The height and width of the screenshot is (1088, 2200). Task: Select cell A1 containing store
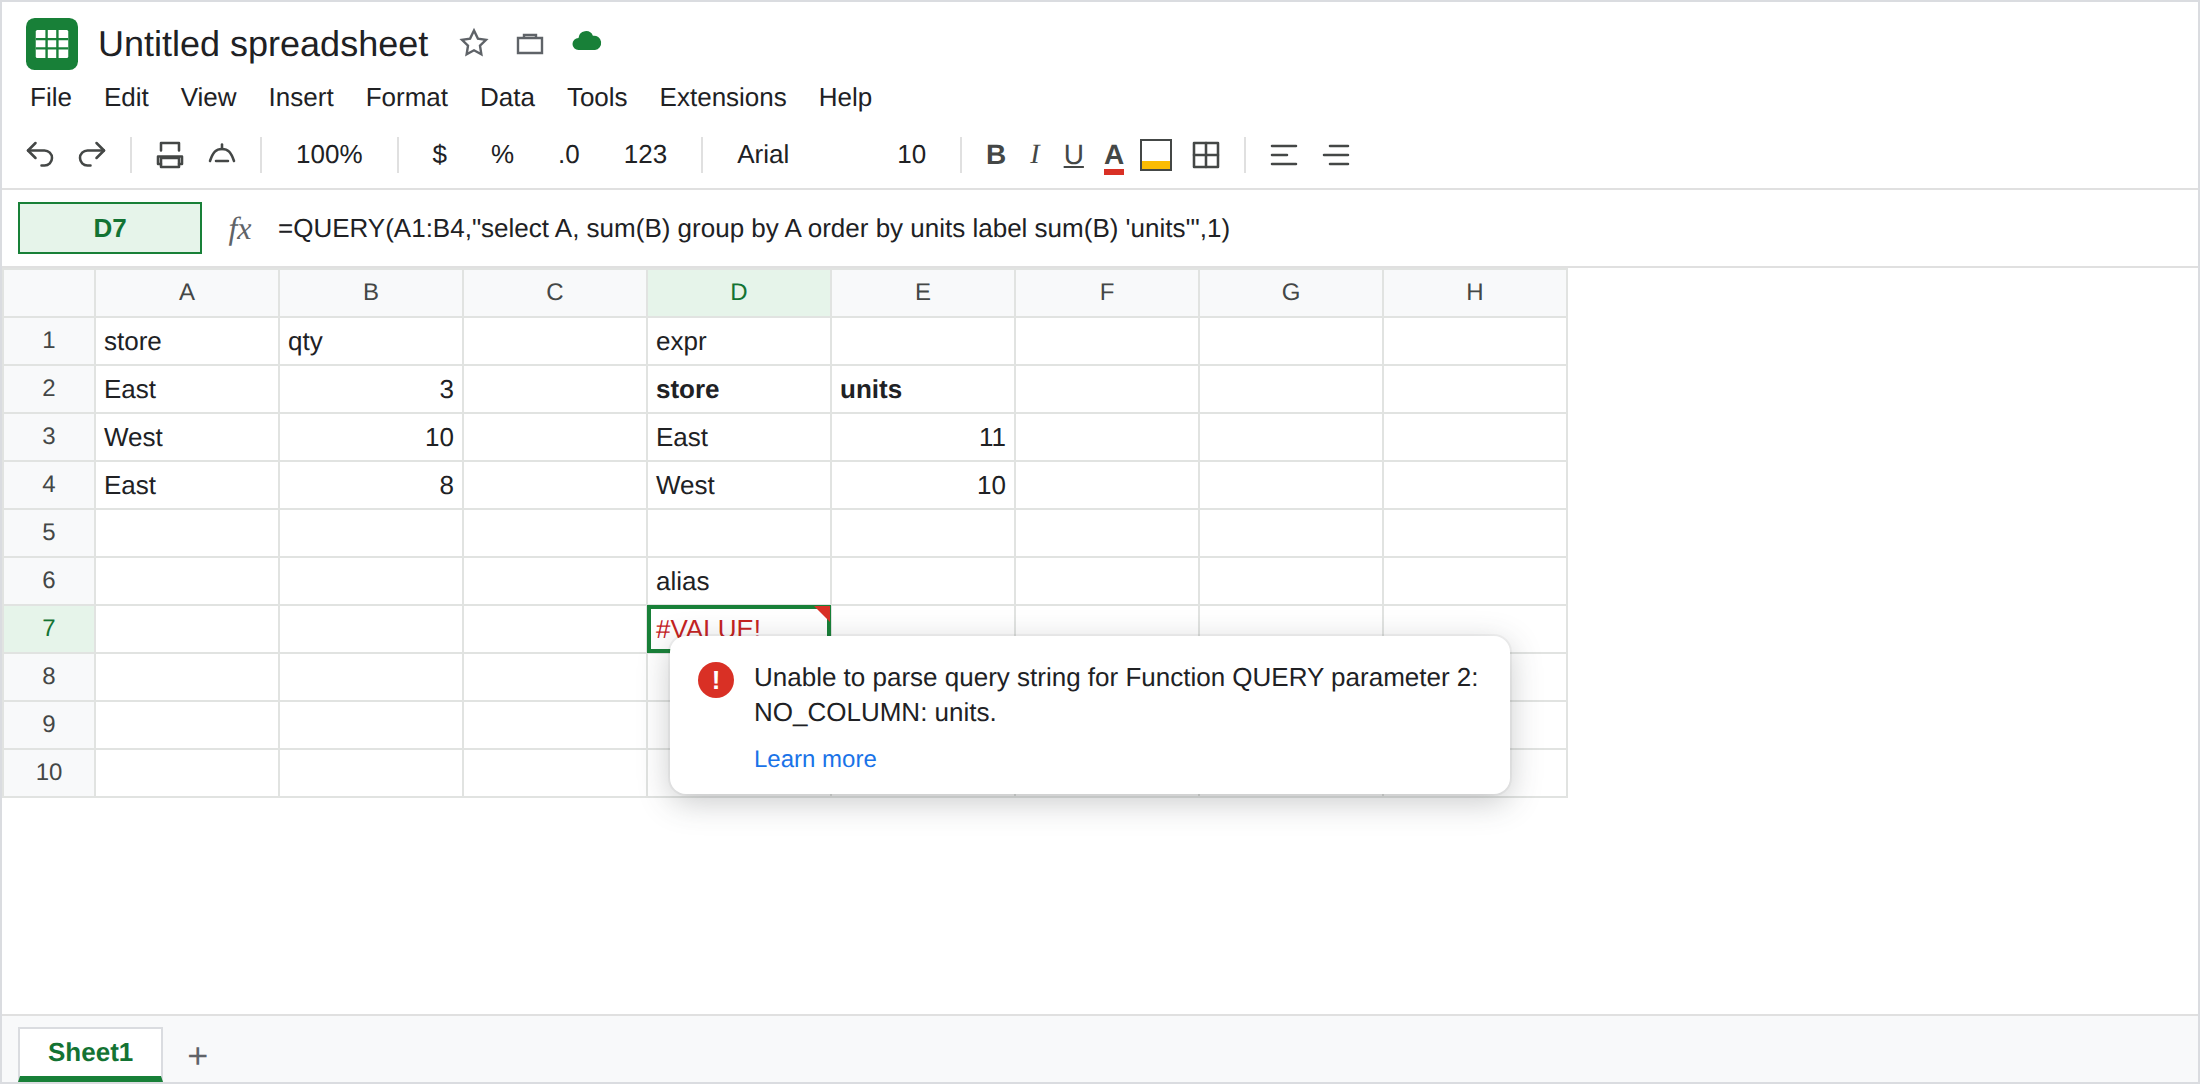tap(187, 341)
